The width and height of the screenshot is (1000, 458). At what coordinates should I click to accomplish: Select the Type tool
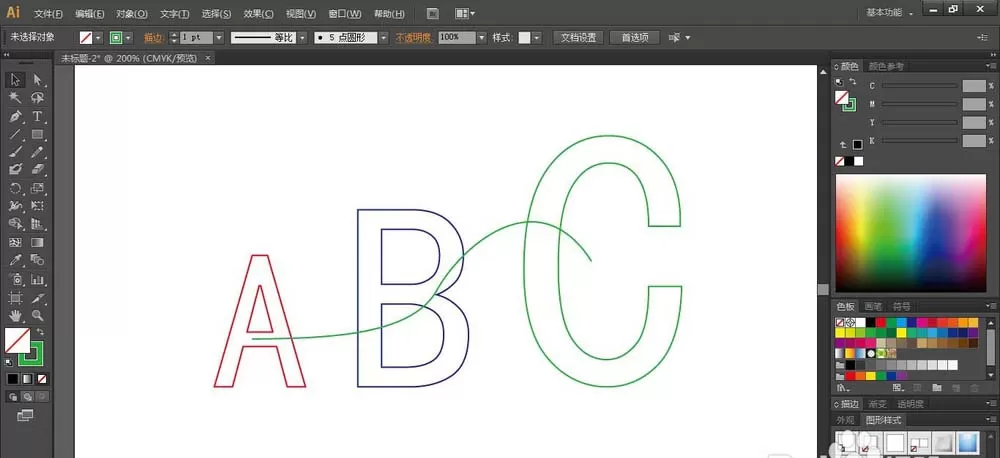(x=38, y=116)
